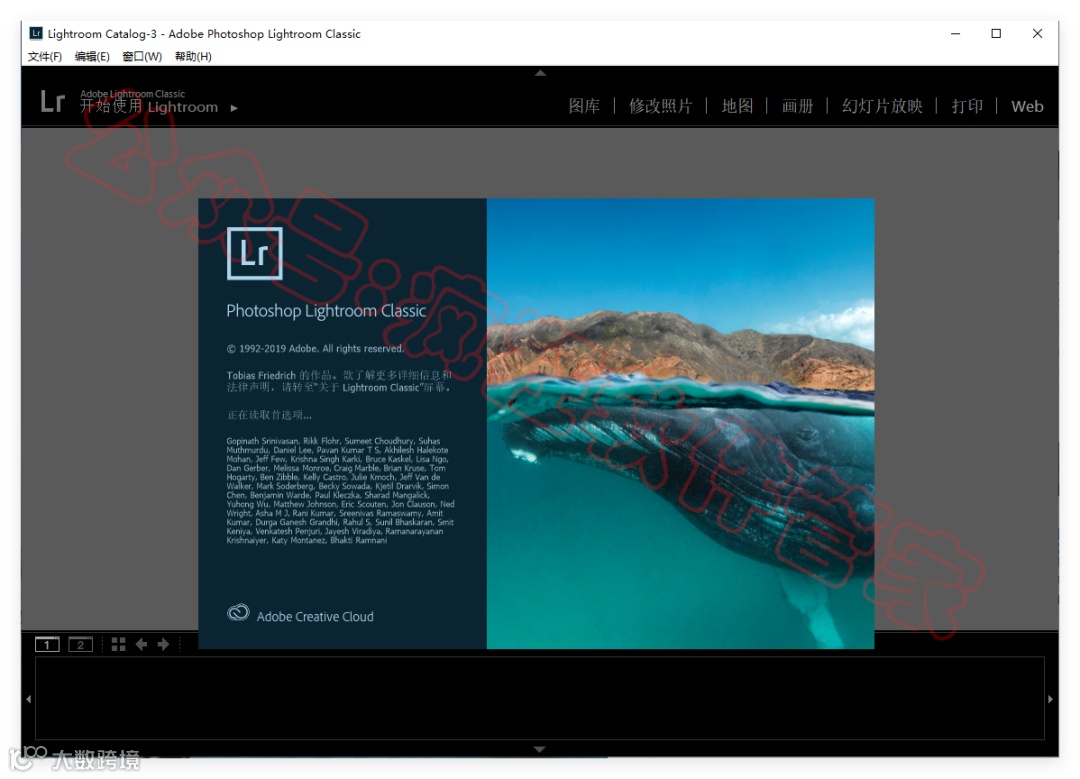Image resolution: width=1080 pixels, height=779 pixels.
Task: Switch to the 打印 module
Action: (x=967, y=106)
